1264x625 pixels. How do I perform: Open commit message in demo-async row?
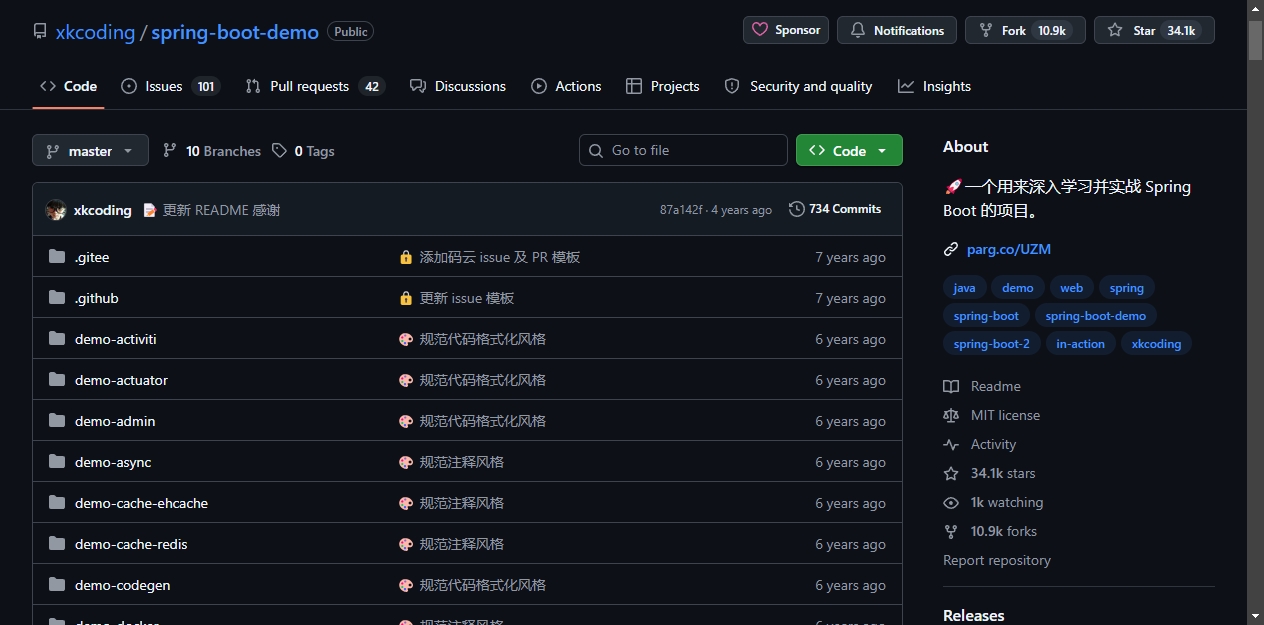(x=462, y=462)
